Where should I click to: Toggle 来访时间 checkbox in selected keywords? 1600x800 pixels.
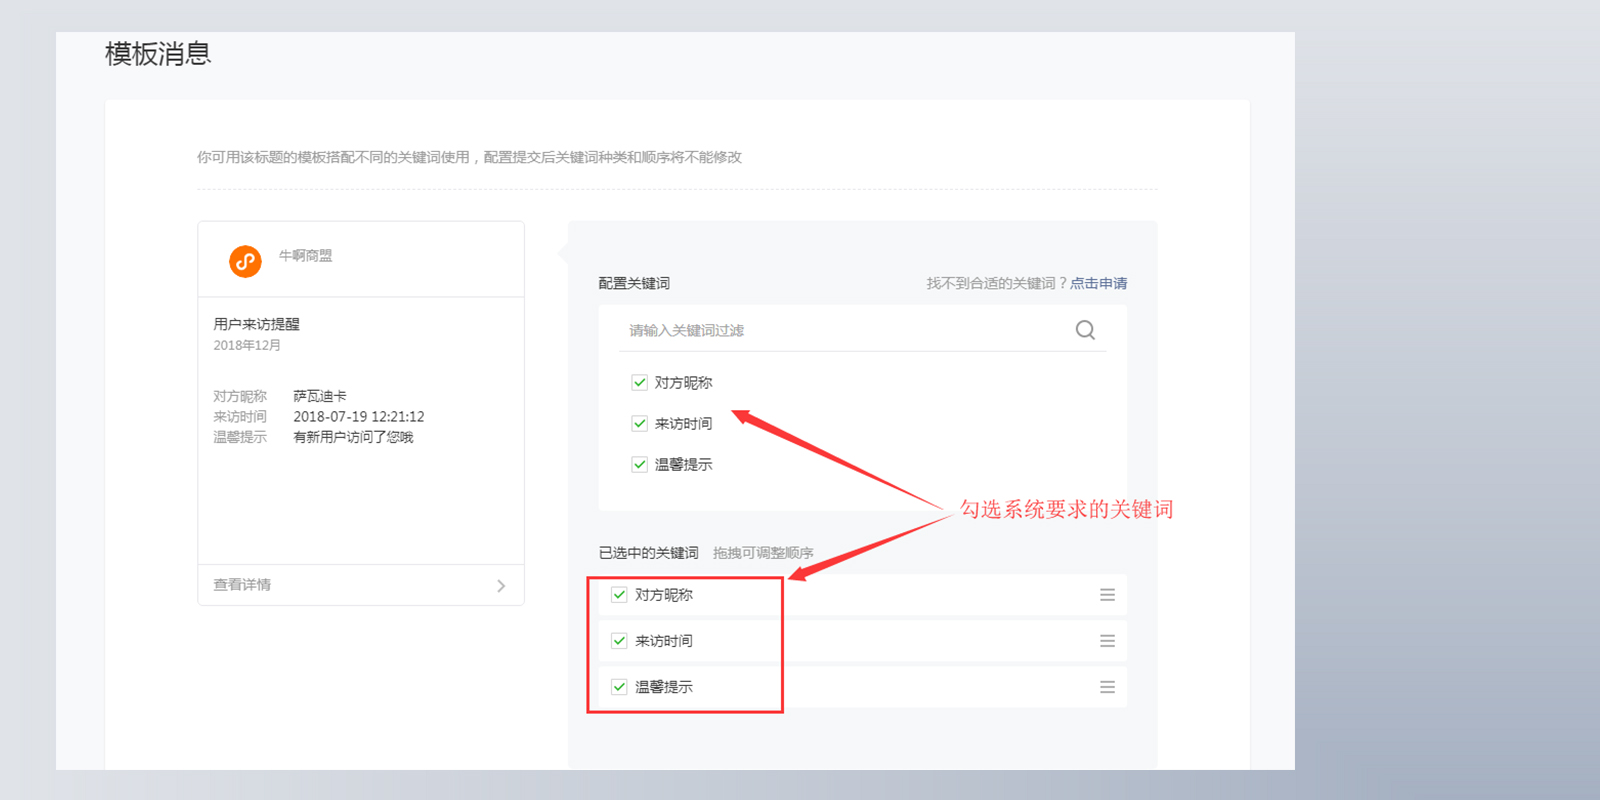tap(619, 641)
